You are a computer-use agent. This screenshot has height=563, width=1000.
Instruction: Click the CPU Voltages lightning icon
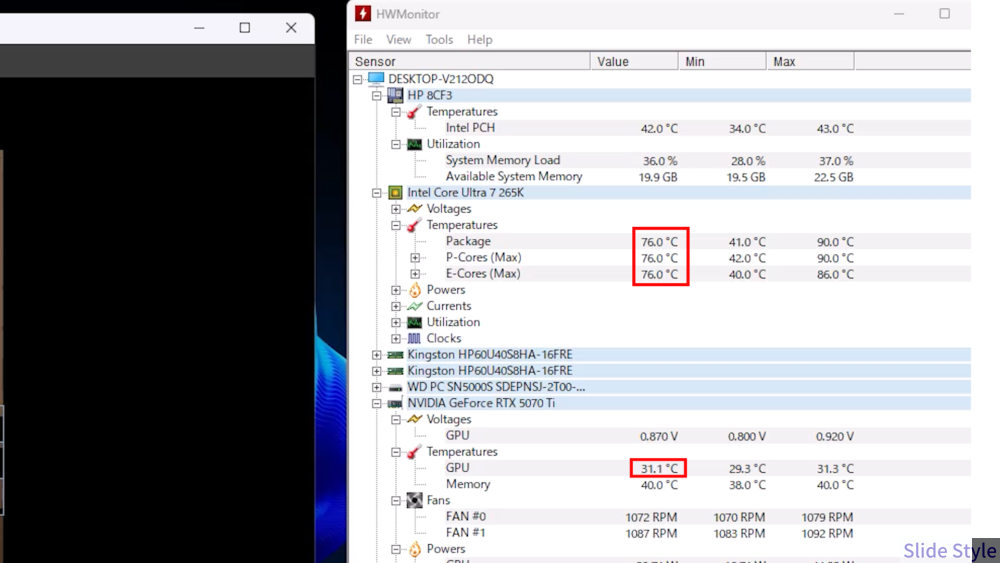click(415, 208)
